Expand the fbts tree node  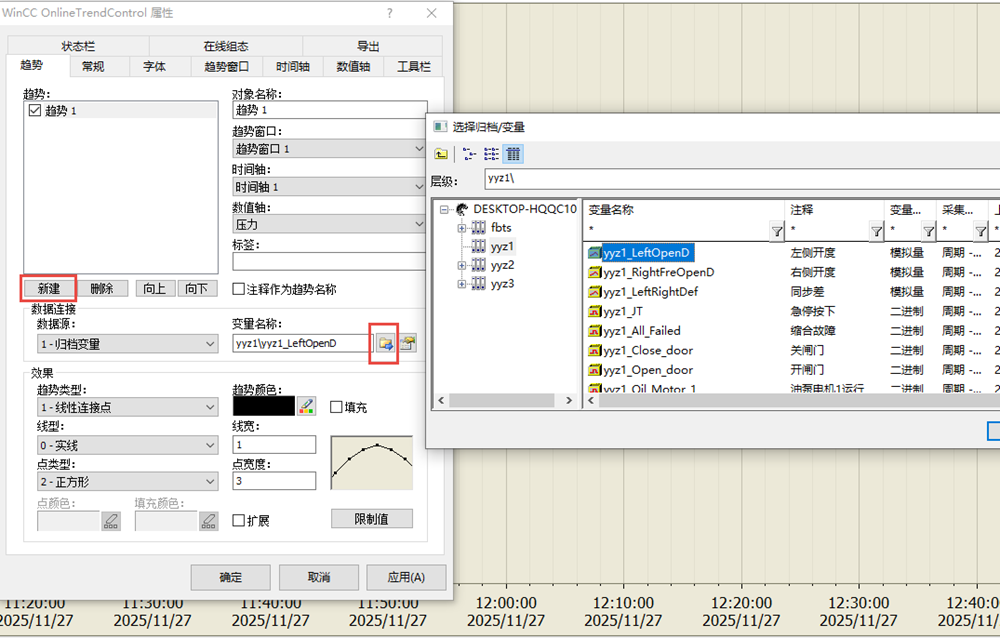[x=462, y=228]
